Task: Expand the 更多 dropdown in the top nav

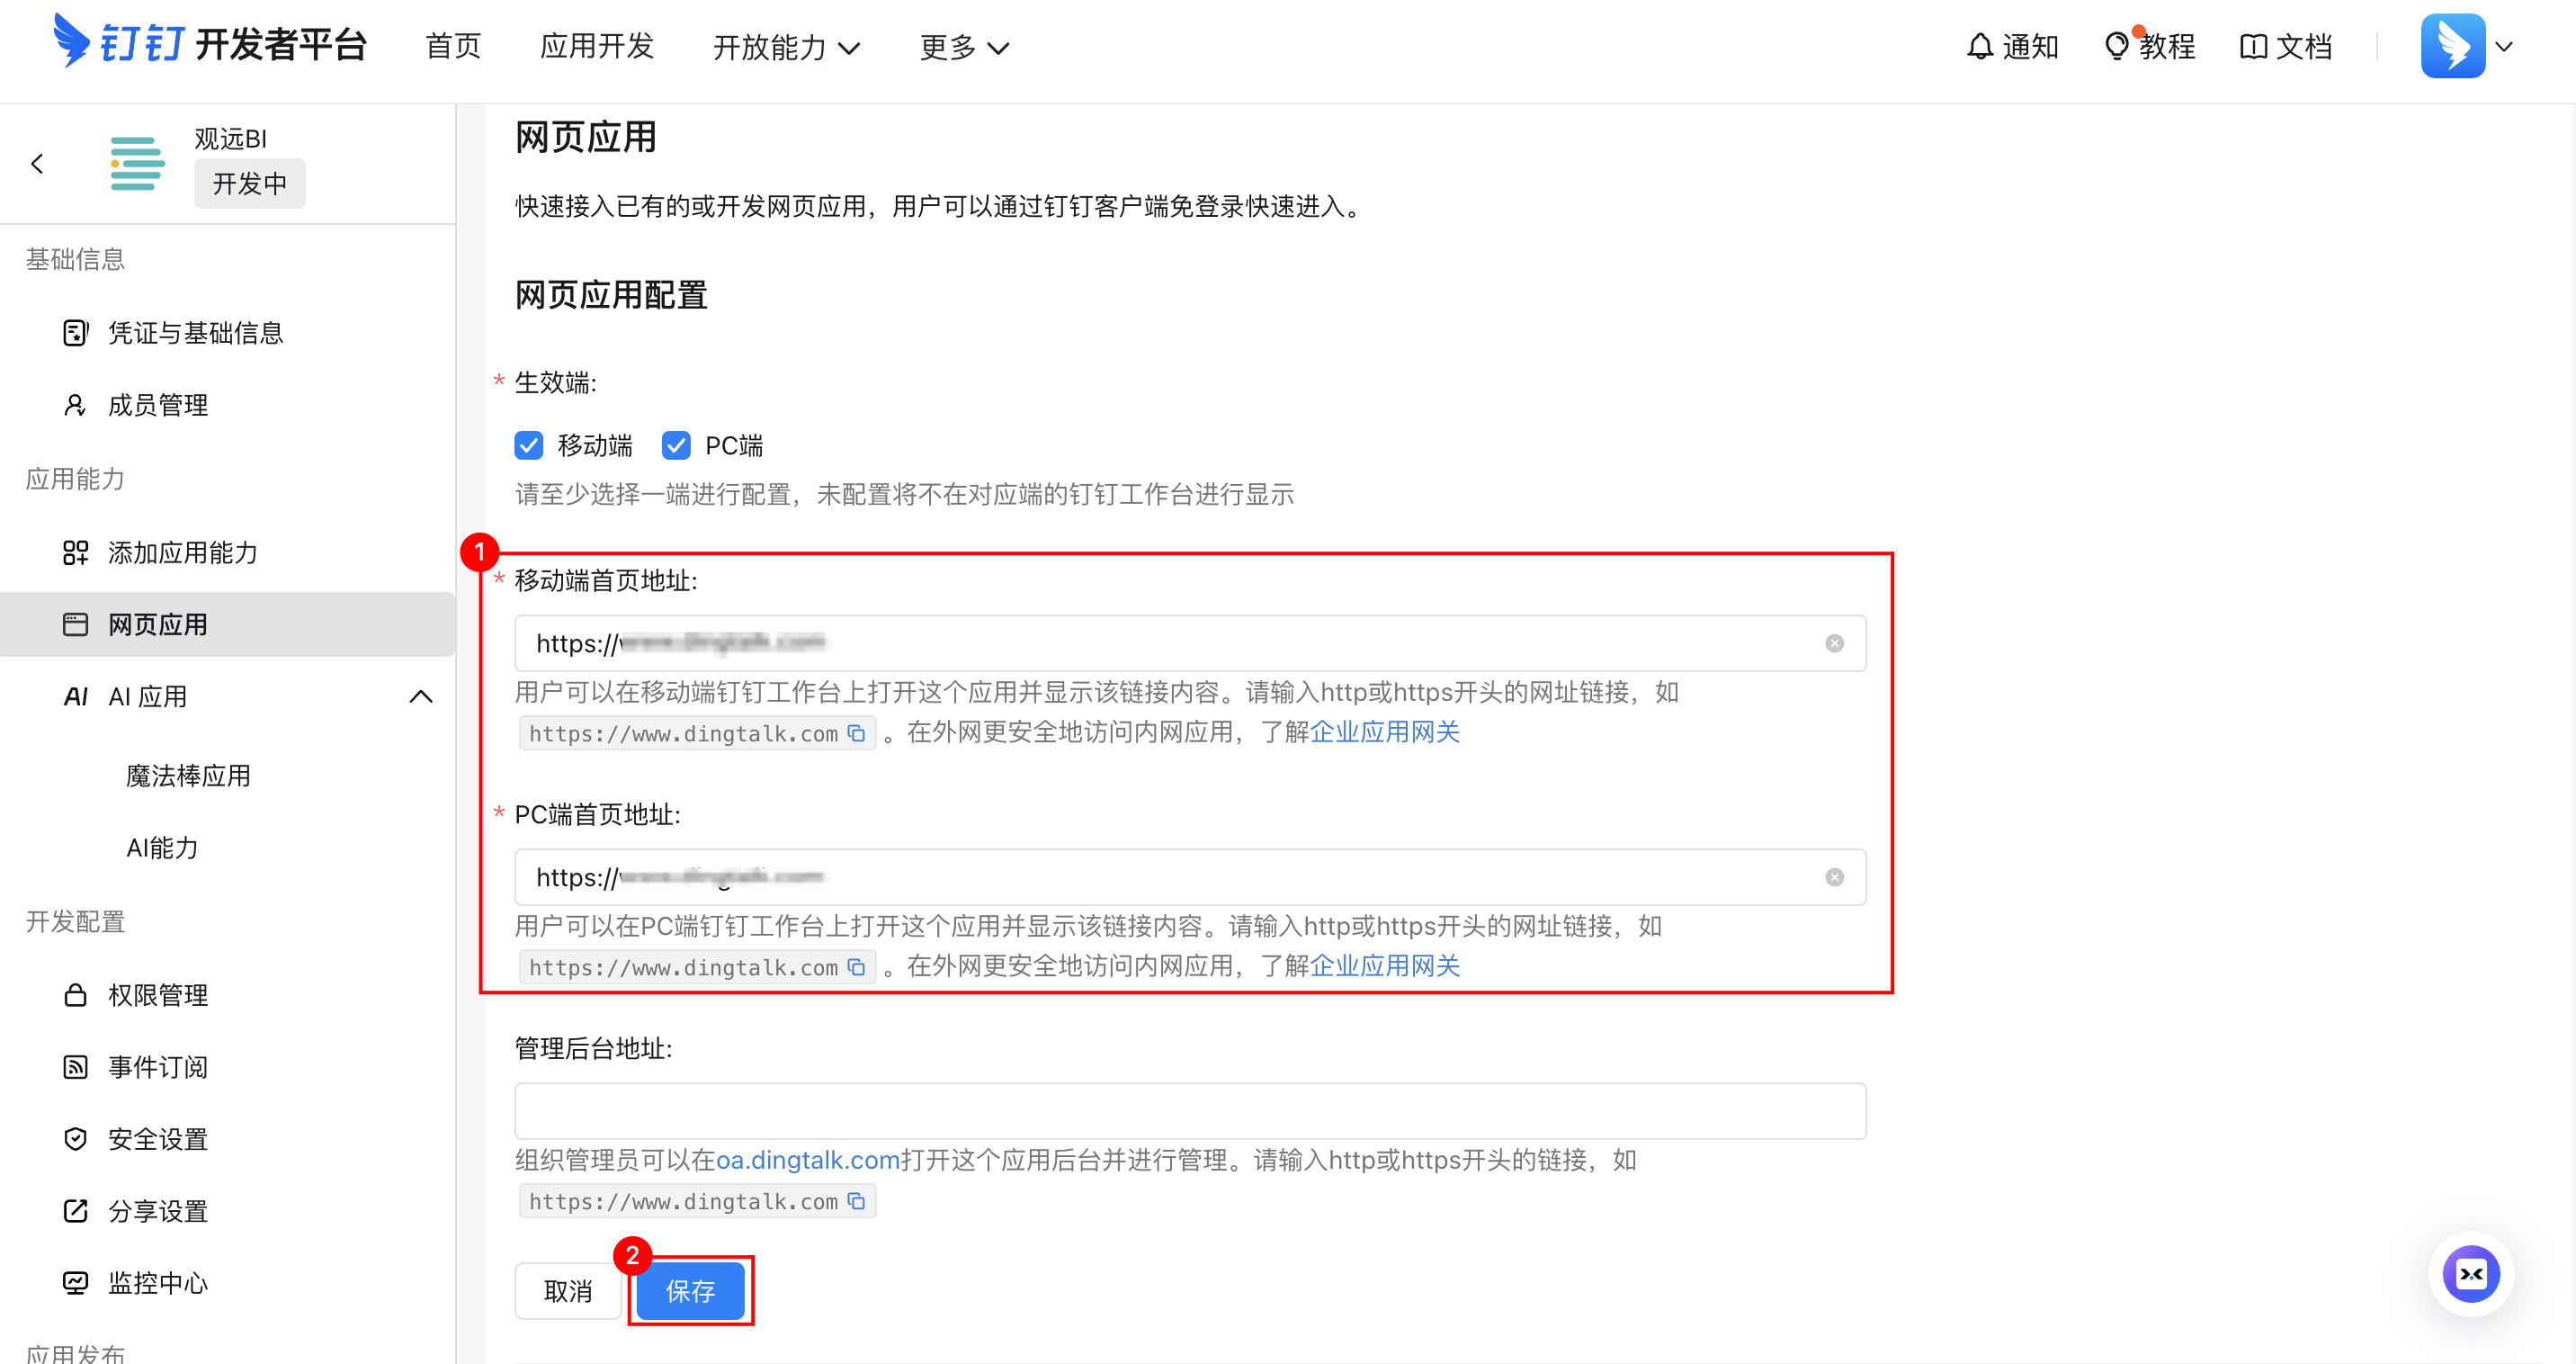Action: click(x=964, y=47)
